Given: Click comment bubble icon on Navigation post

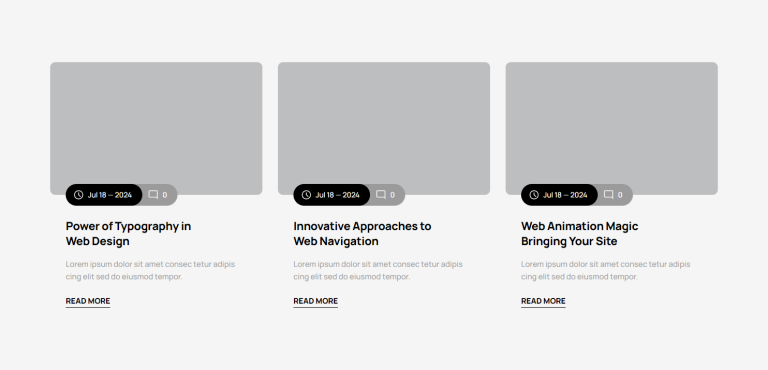Looking at the screenshot, I should point(381,195).
